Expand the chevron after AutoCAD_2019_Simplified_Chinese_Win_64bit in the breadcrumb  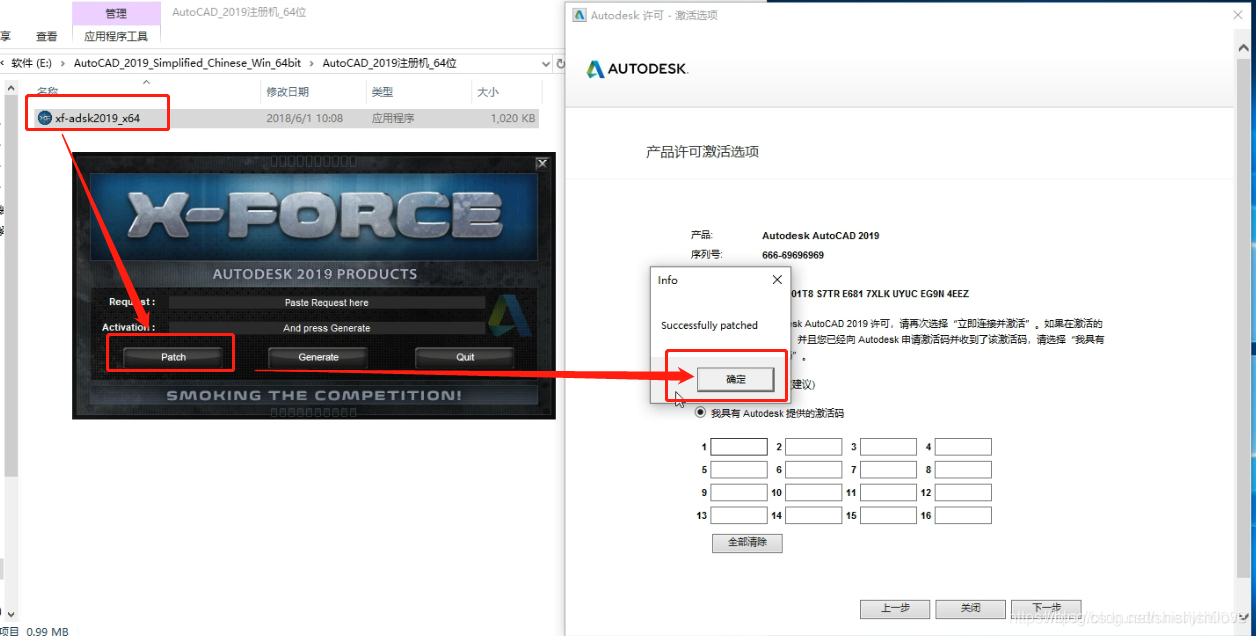coord(314,63)
